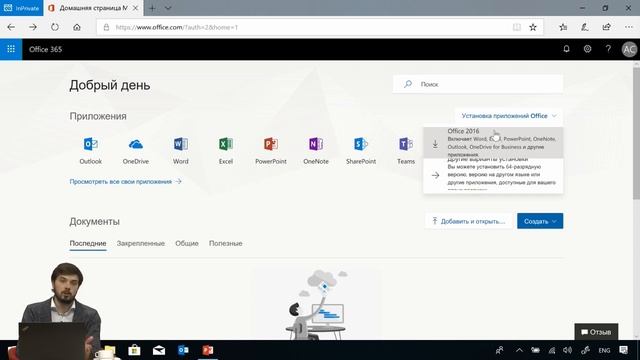Expand Office apps install dropdown

509,116
